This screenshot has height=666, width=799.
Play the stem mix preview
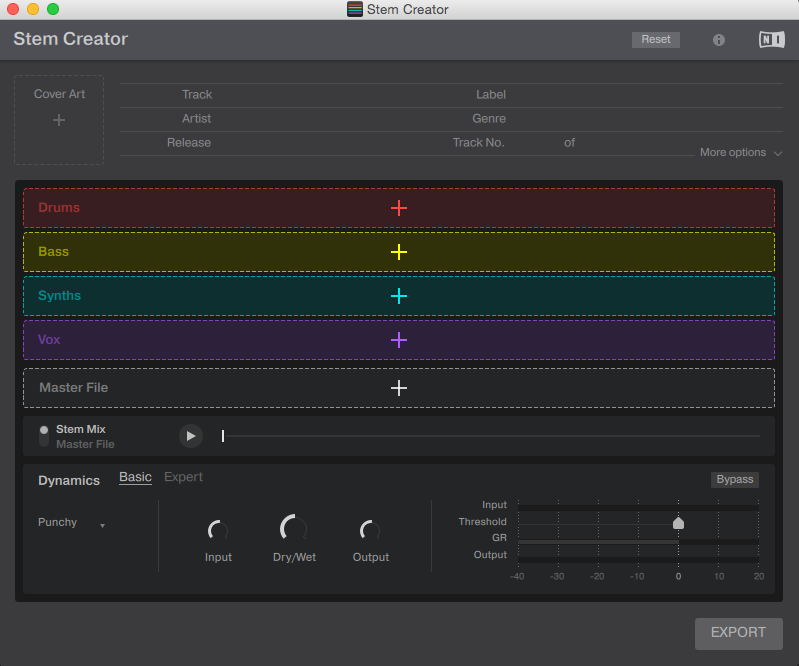click(x=191, y=436)
